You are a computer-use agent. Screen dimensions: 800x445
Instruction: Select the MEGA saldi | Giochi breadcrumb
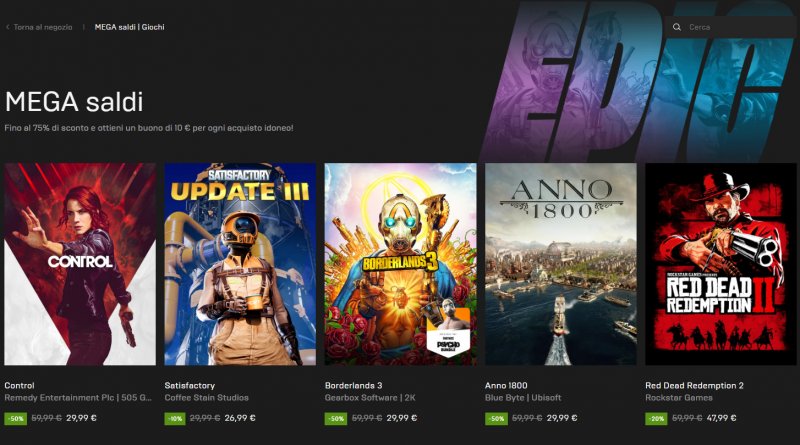pos(130,27)
